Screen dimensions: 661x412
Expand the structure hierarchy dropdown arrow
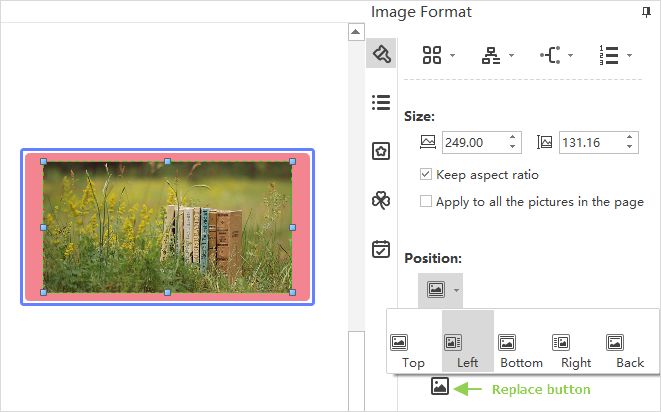(x=512, y=55)
